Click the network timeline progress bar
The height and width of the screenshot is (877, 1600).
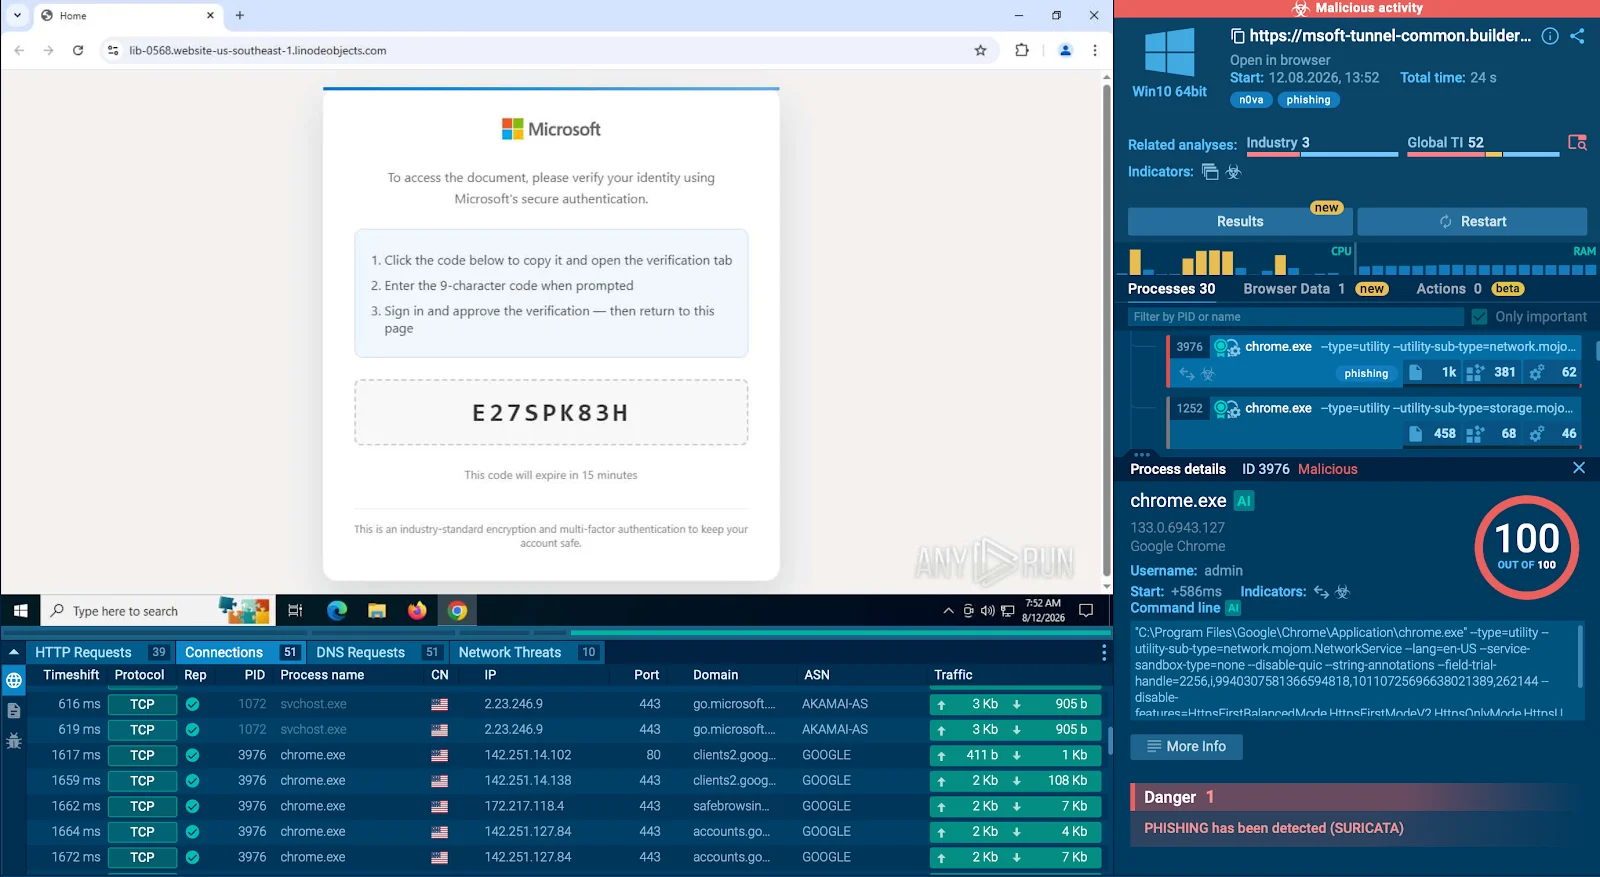click(556, 633)
